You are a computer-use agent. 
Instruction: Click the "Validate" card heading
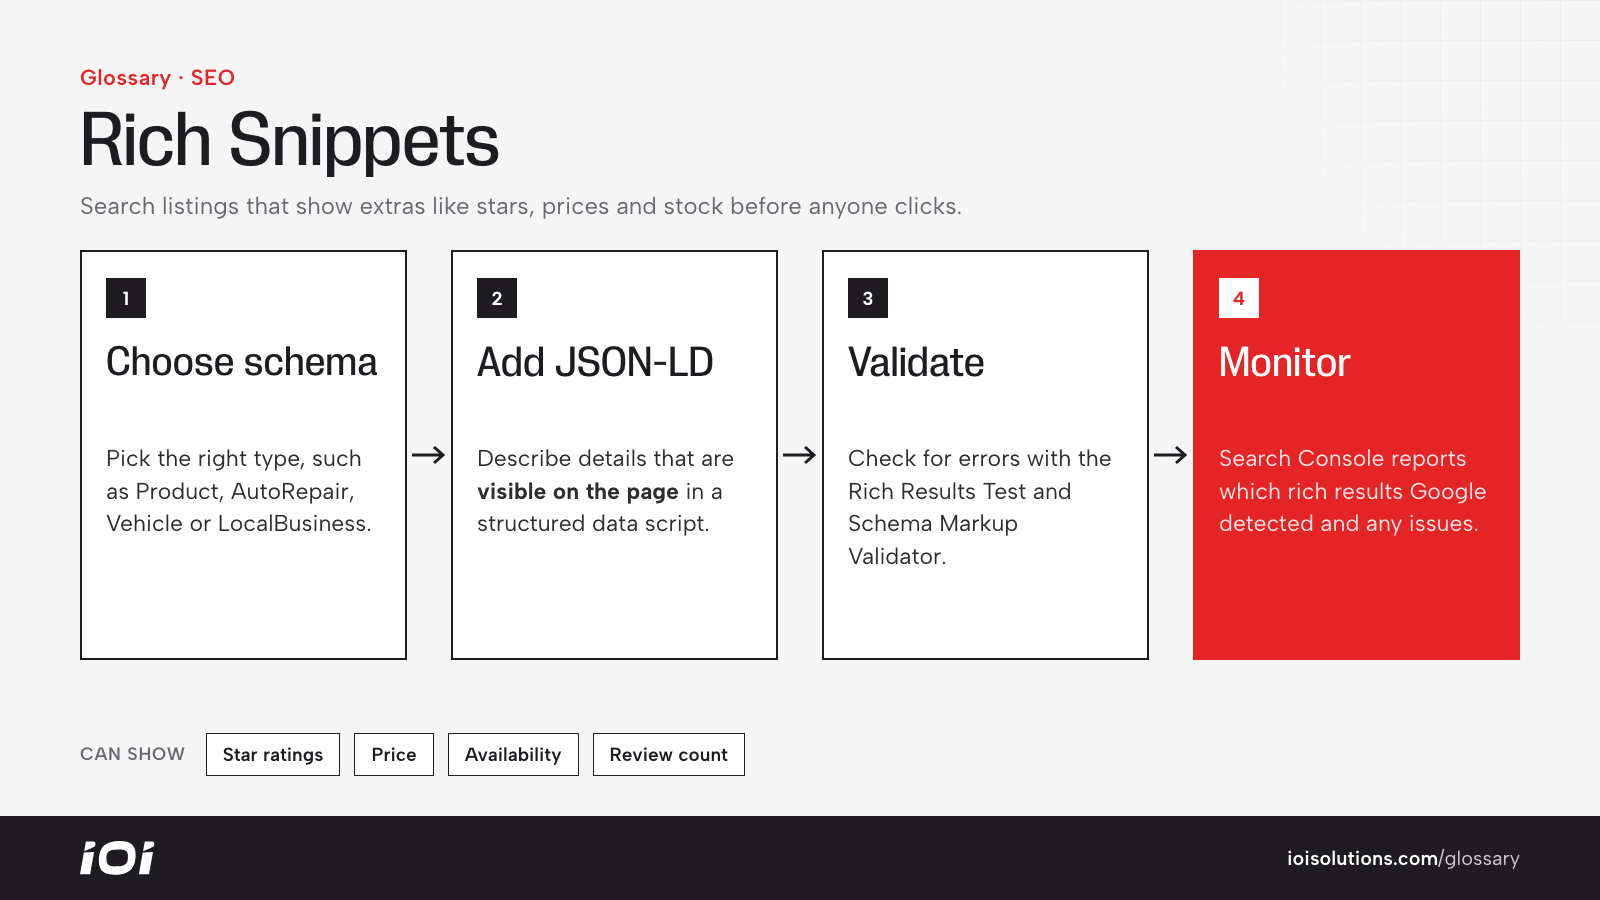916,362
